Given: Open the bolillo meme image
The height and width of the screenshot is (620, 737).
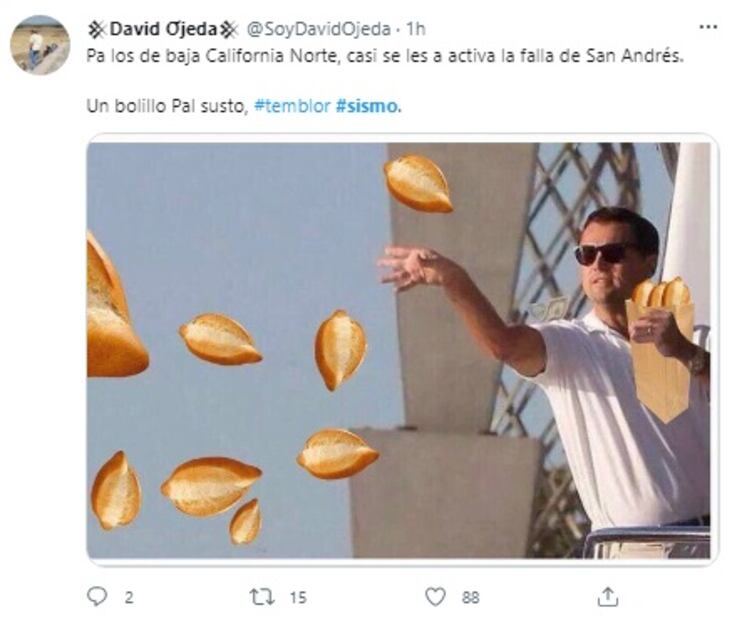Looking at the screenshot, I should click(x=399, y=350).
